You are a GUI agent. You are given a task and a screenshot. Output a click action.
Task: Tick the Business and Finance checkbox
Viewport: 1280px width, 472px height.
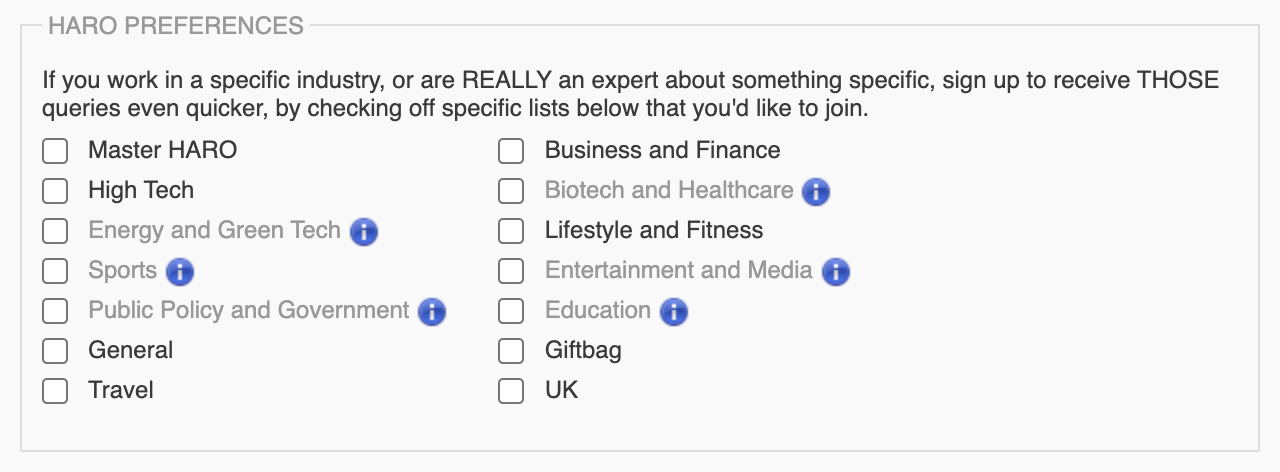pos(511,151)
